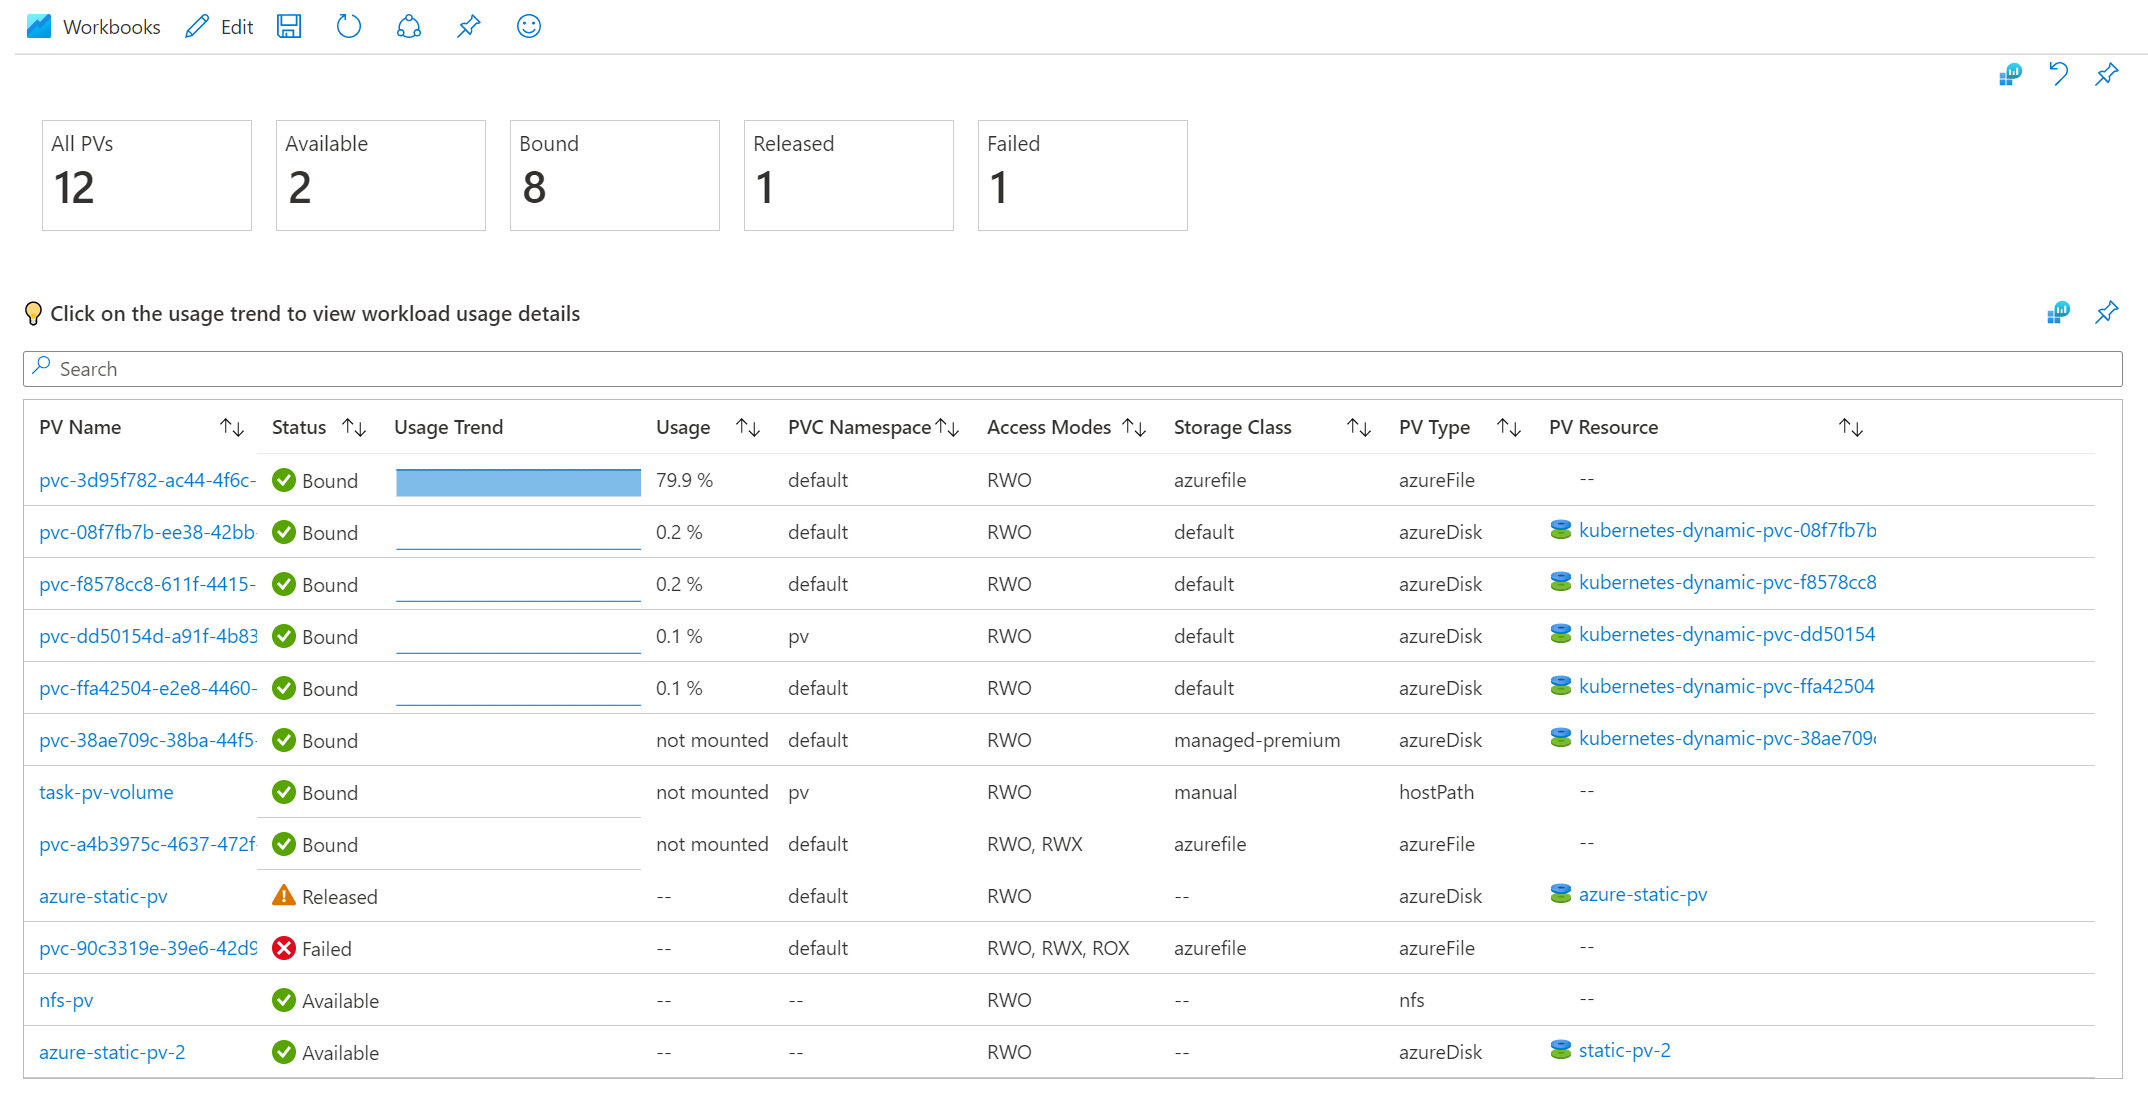The width and height of the screenshot is (2148, 1102).
Task: Click the Status sort toggle arrow
Action: point(354,427)
